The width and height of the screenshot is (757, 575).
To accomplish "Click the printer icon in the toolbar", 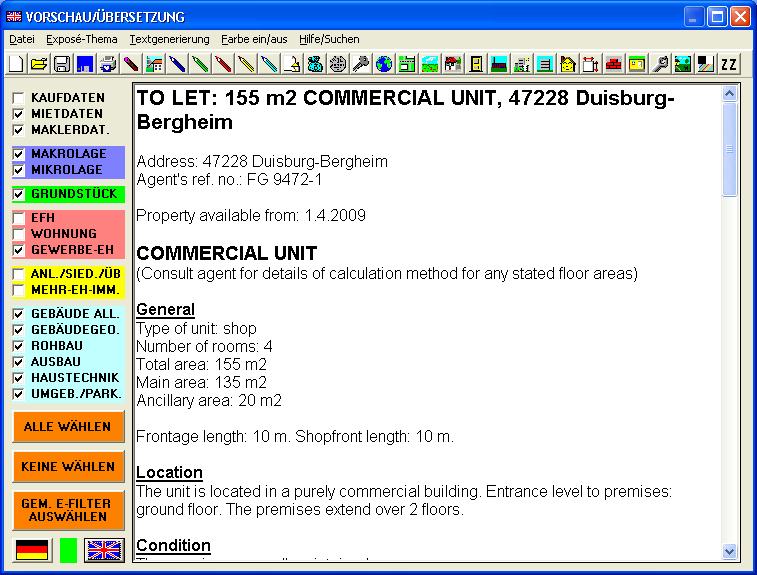I will tap(108, 65).
